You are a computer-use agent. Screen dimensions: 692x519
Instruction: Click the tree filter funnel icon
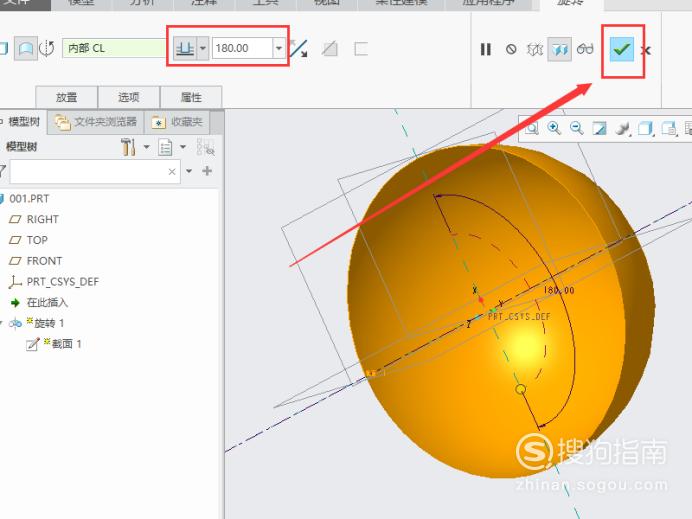coord(3,171)
